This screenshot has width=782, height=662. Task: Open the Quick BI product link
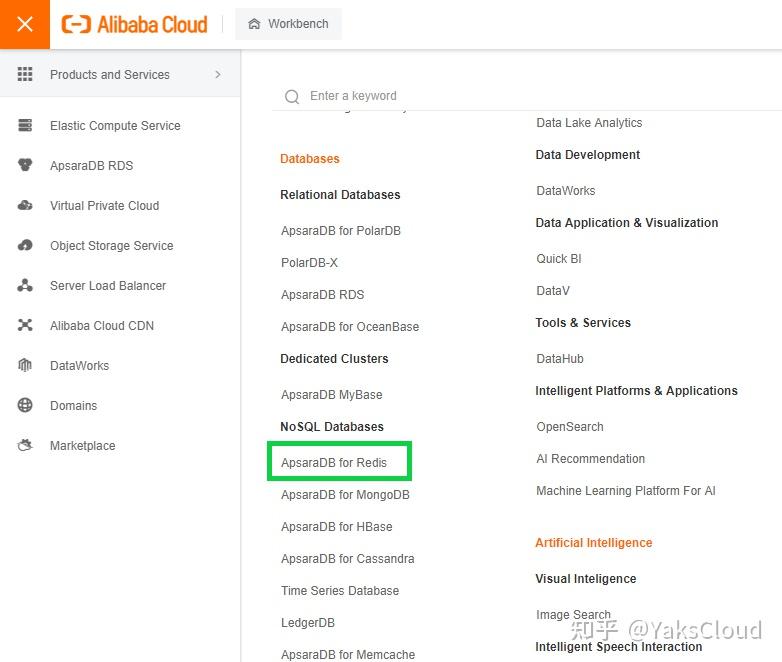(x=559, y=259)
